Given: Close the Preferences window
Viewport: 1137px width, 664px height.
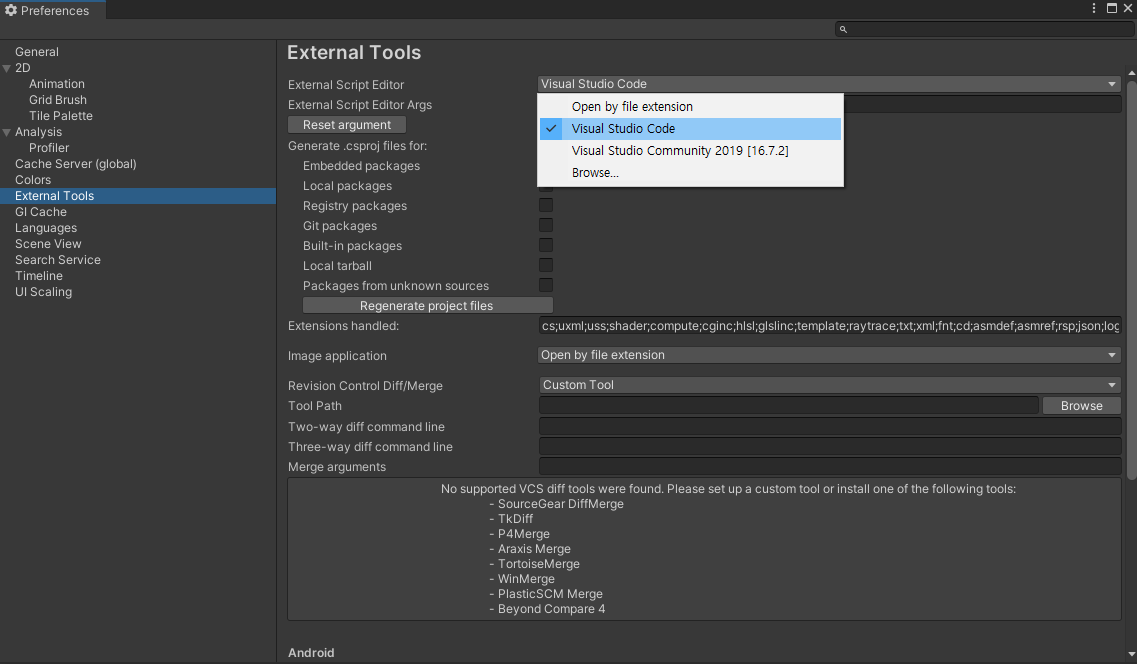Looking at the screenshot, I should [x=1128, y=9].
